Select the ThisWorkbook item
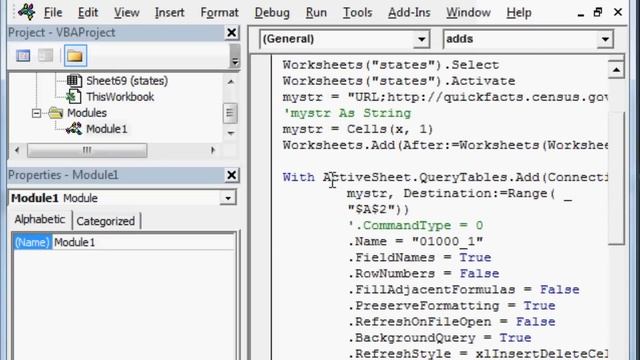 pyautogui.click(x=120, y=97)
